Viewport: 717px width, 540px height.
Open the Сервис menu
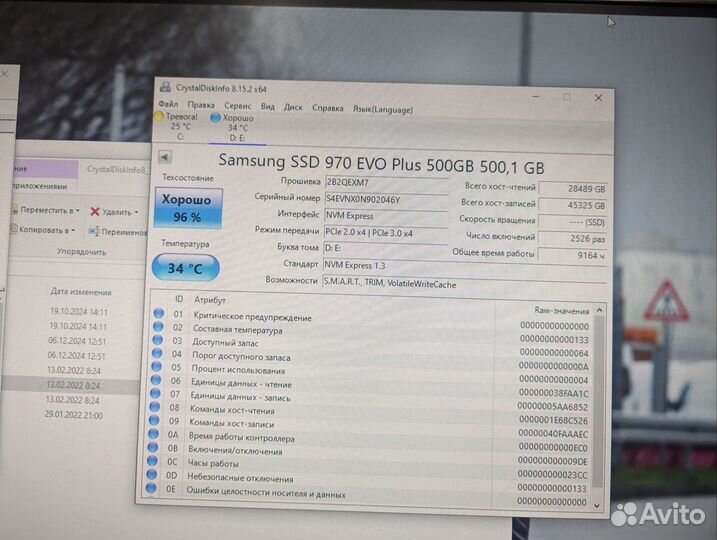pos(237,106)
